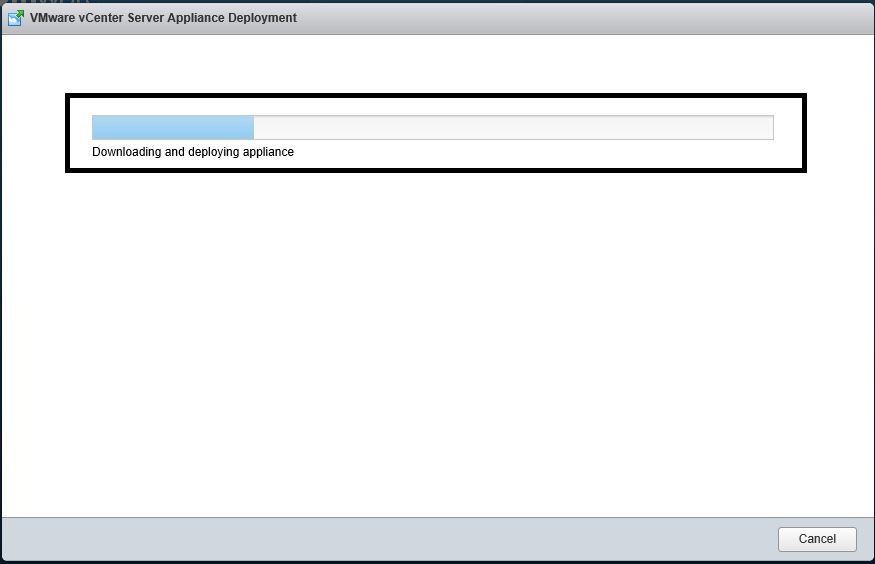Select the 'Downloading and deploying appliance' status text

pos(193,152)
